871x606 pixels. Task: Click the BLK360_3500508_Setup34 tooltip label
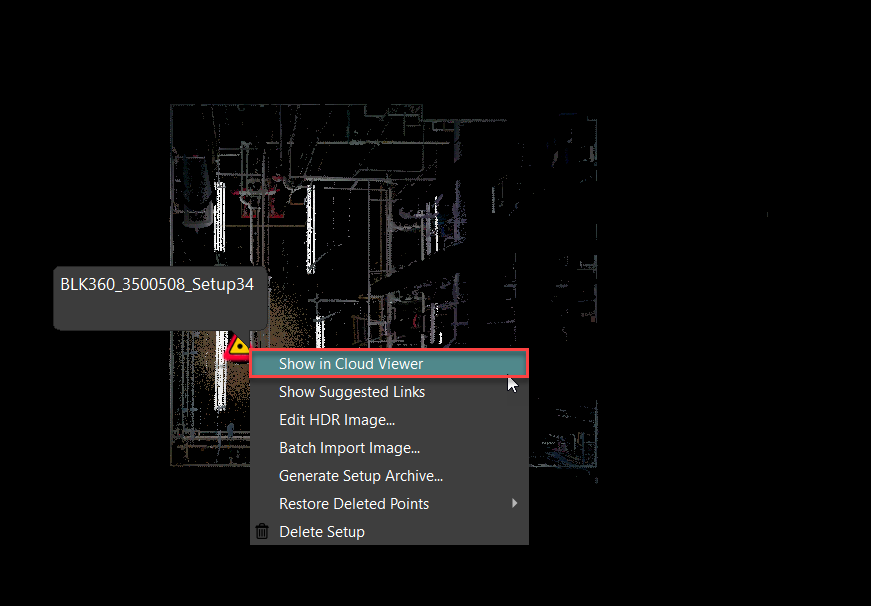click(157, 284)
